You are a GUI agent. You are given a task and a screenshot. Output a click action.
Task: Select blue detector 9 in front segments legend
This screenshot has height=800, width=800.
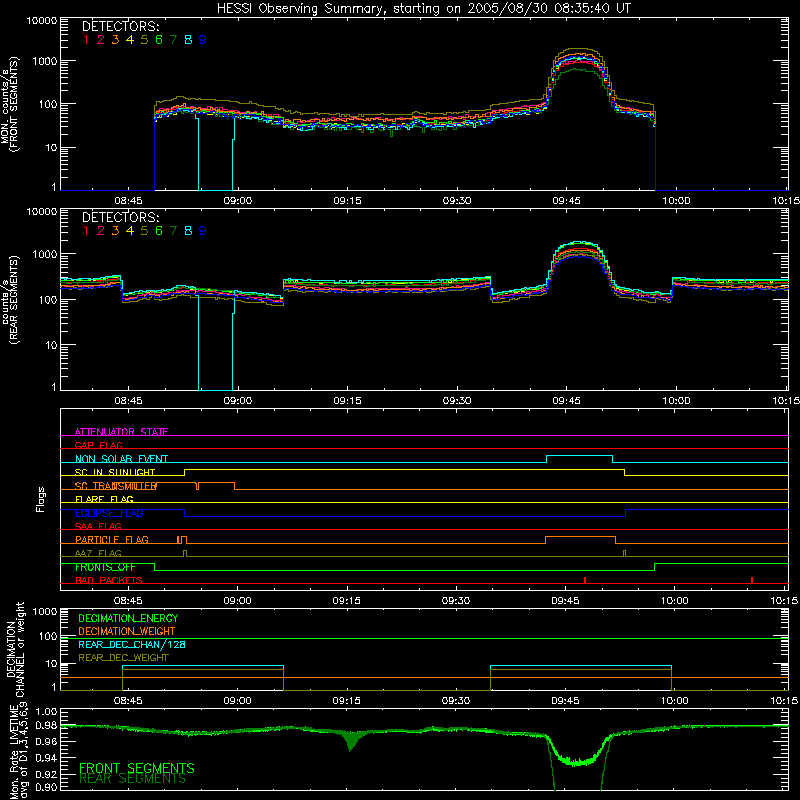tap(203, 40)
